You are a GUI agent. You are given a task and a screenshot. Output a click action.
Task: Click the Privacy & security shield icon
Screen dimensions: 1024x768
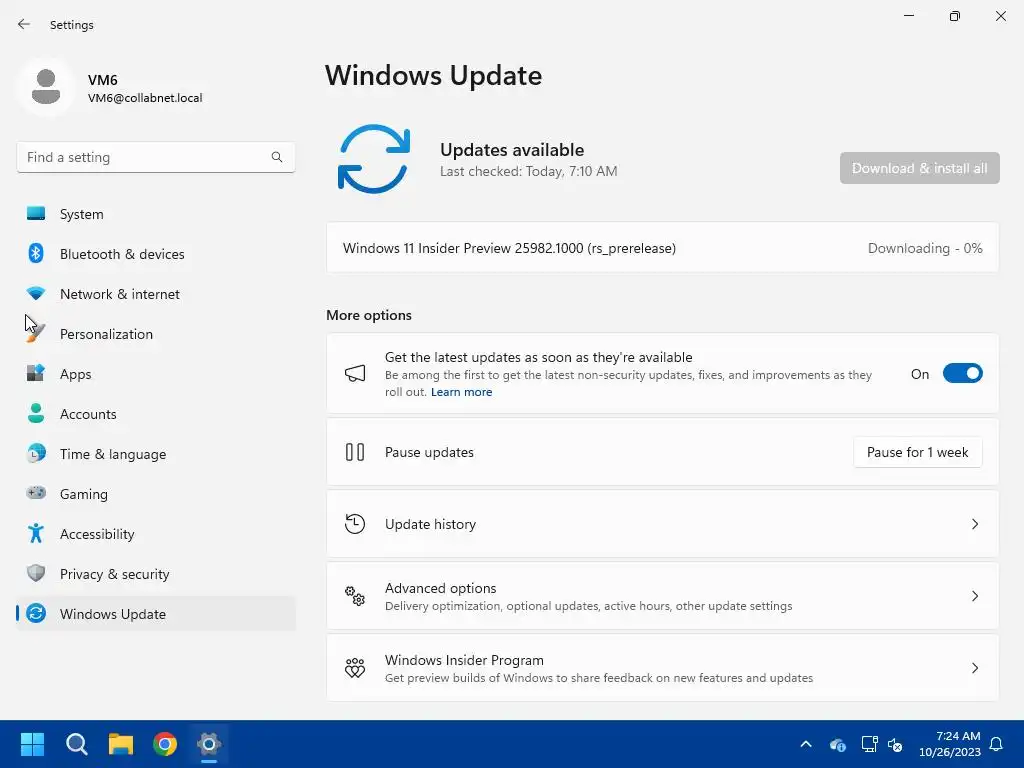[x=36, y=573]
